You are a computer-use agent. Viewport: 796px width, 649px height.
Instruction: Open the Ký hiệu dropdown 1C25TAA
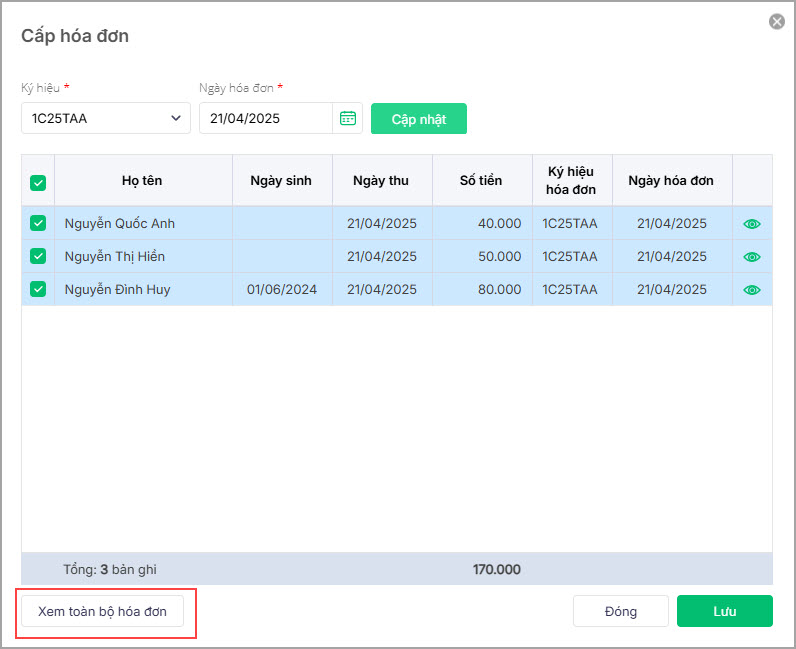tap(106, 118)
